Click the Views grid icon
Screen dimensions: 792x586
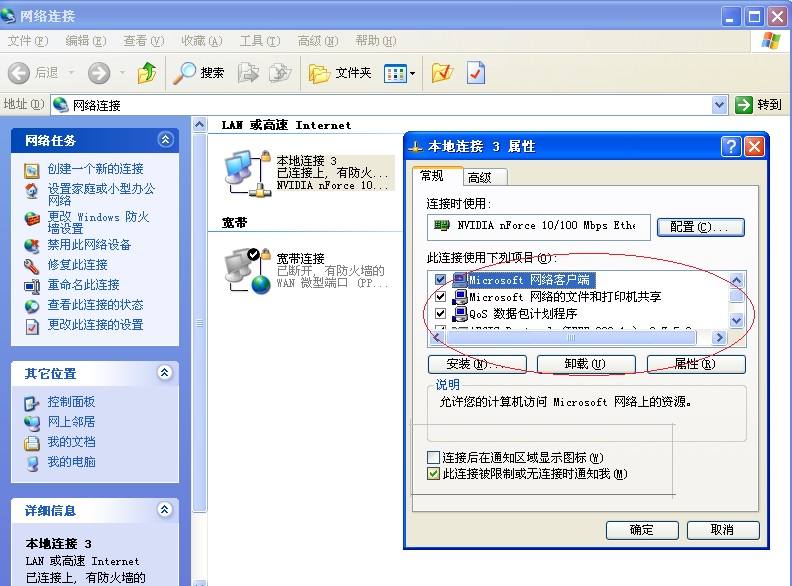(x=395, y=74)
